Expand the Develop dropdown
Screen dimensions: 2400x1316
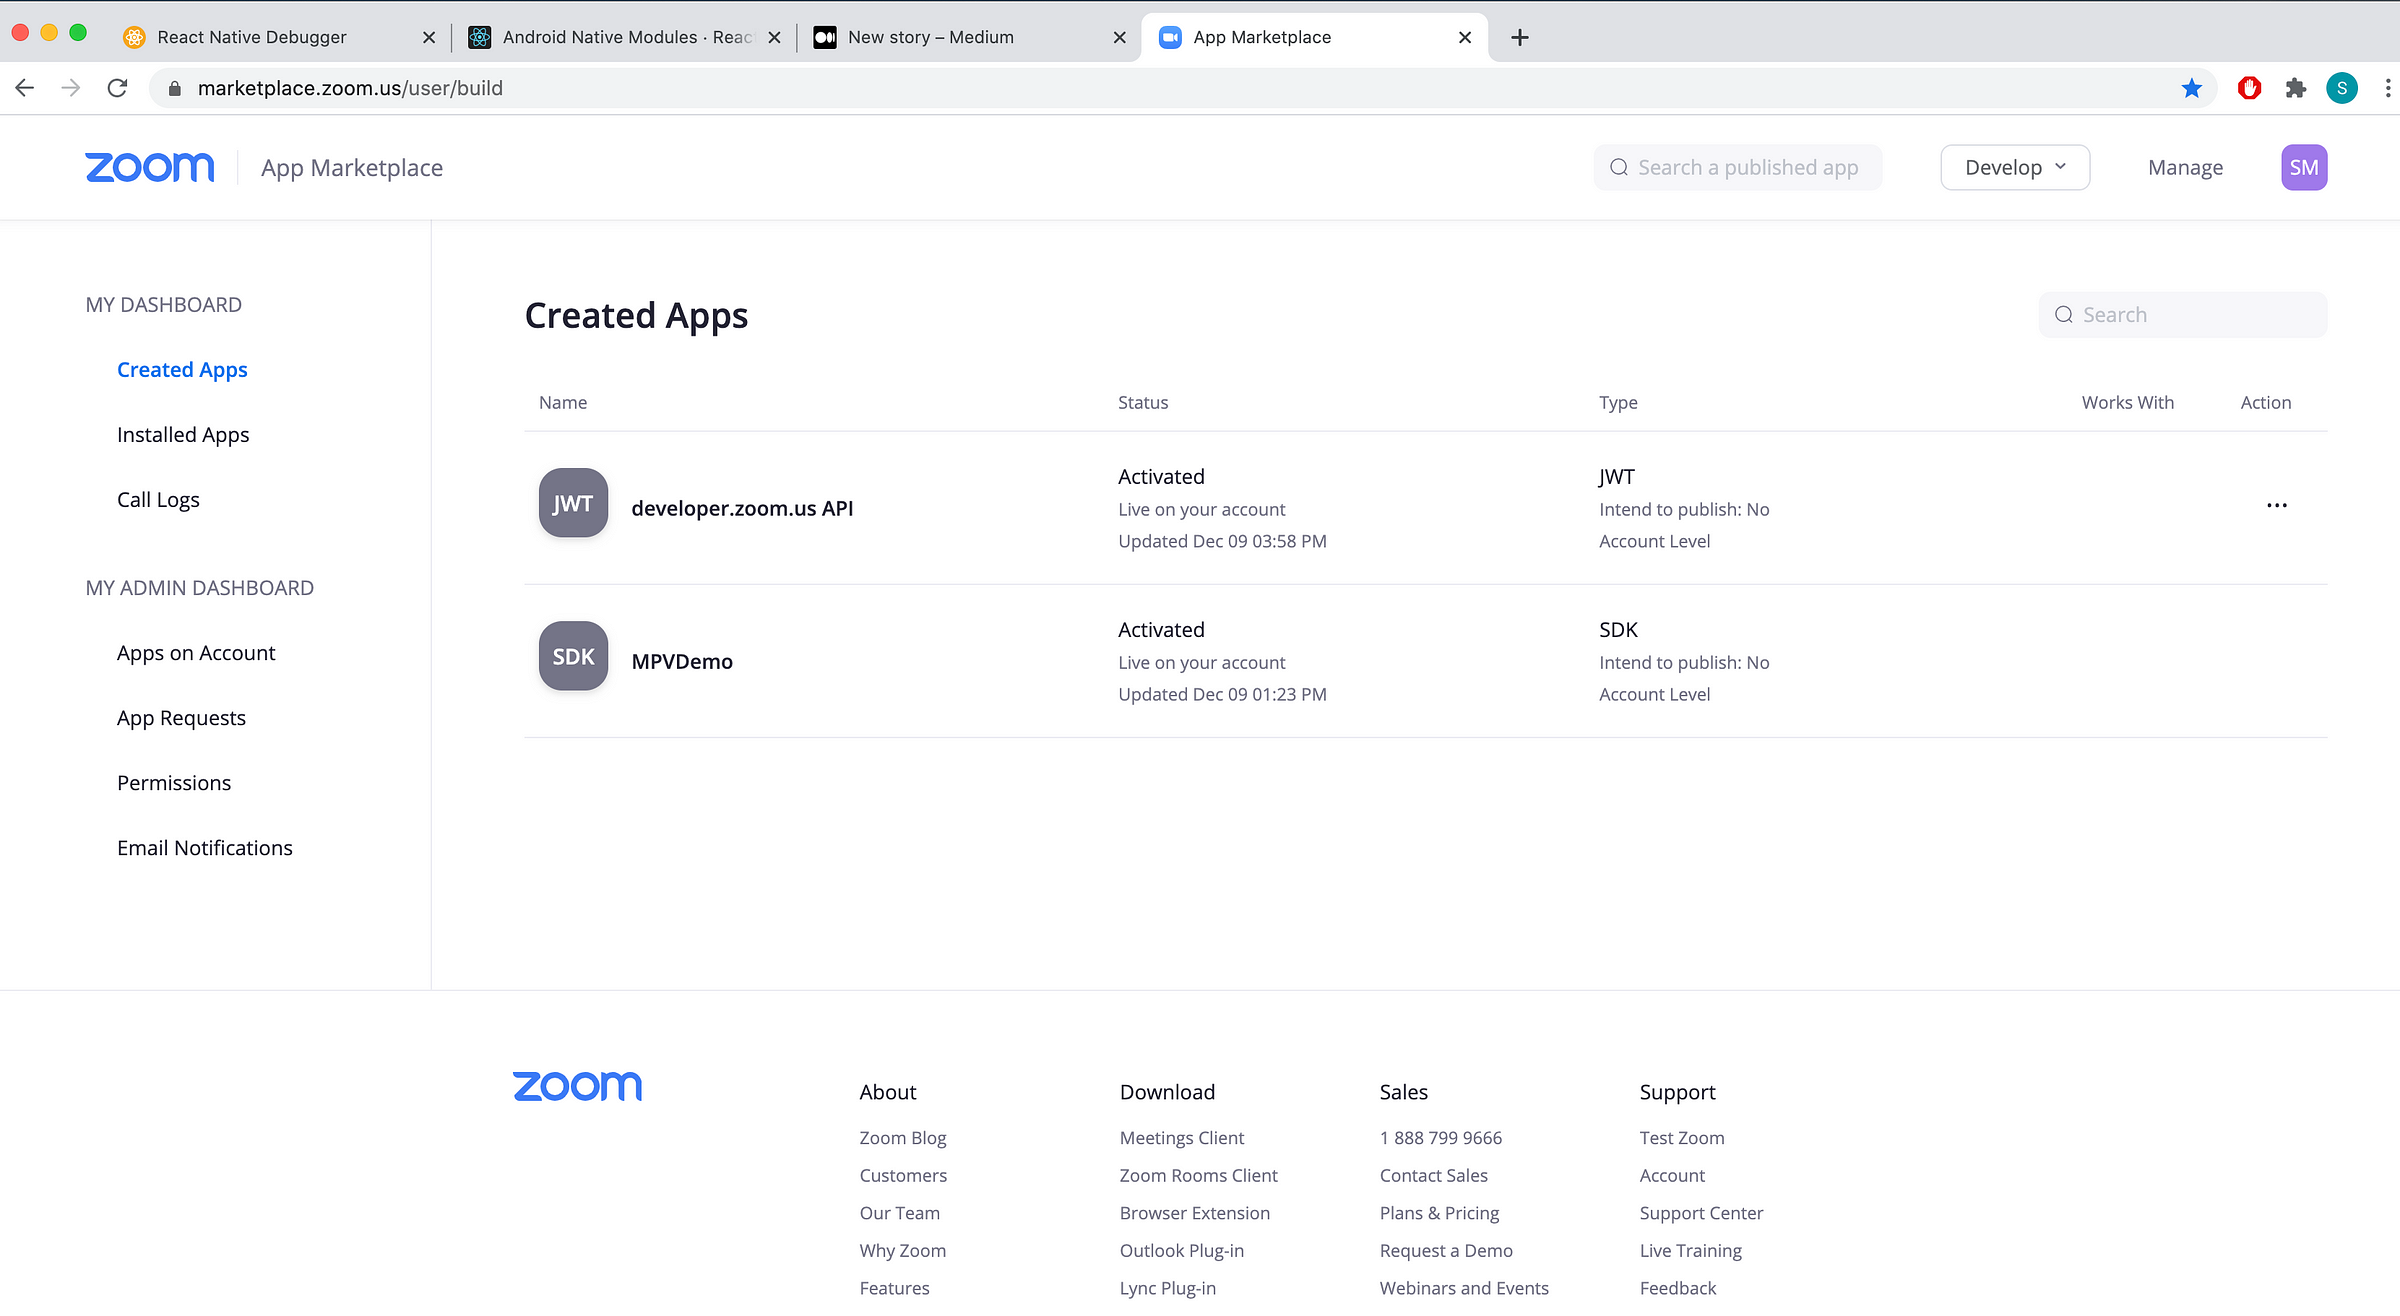tap(2014, 167)
